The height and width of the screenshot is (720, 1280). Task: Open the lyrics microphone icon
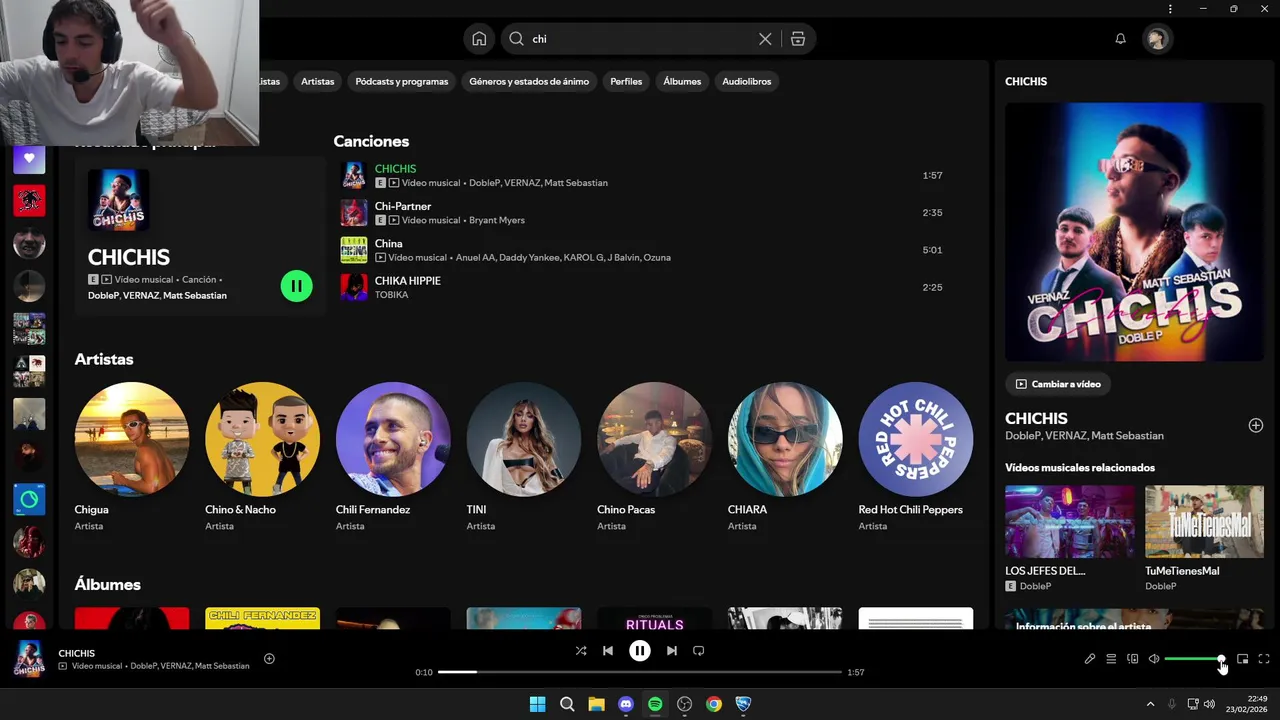pos(1090,659)
